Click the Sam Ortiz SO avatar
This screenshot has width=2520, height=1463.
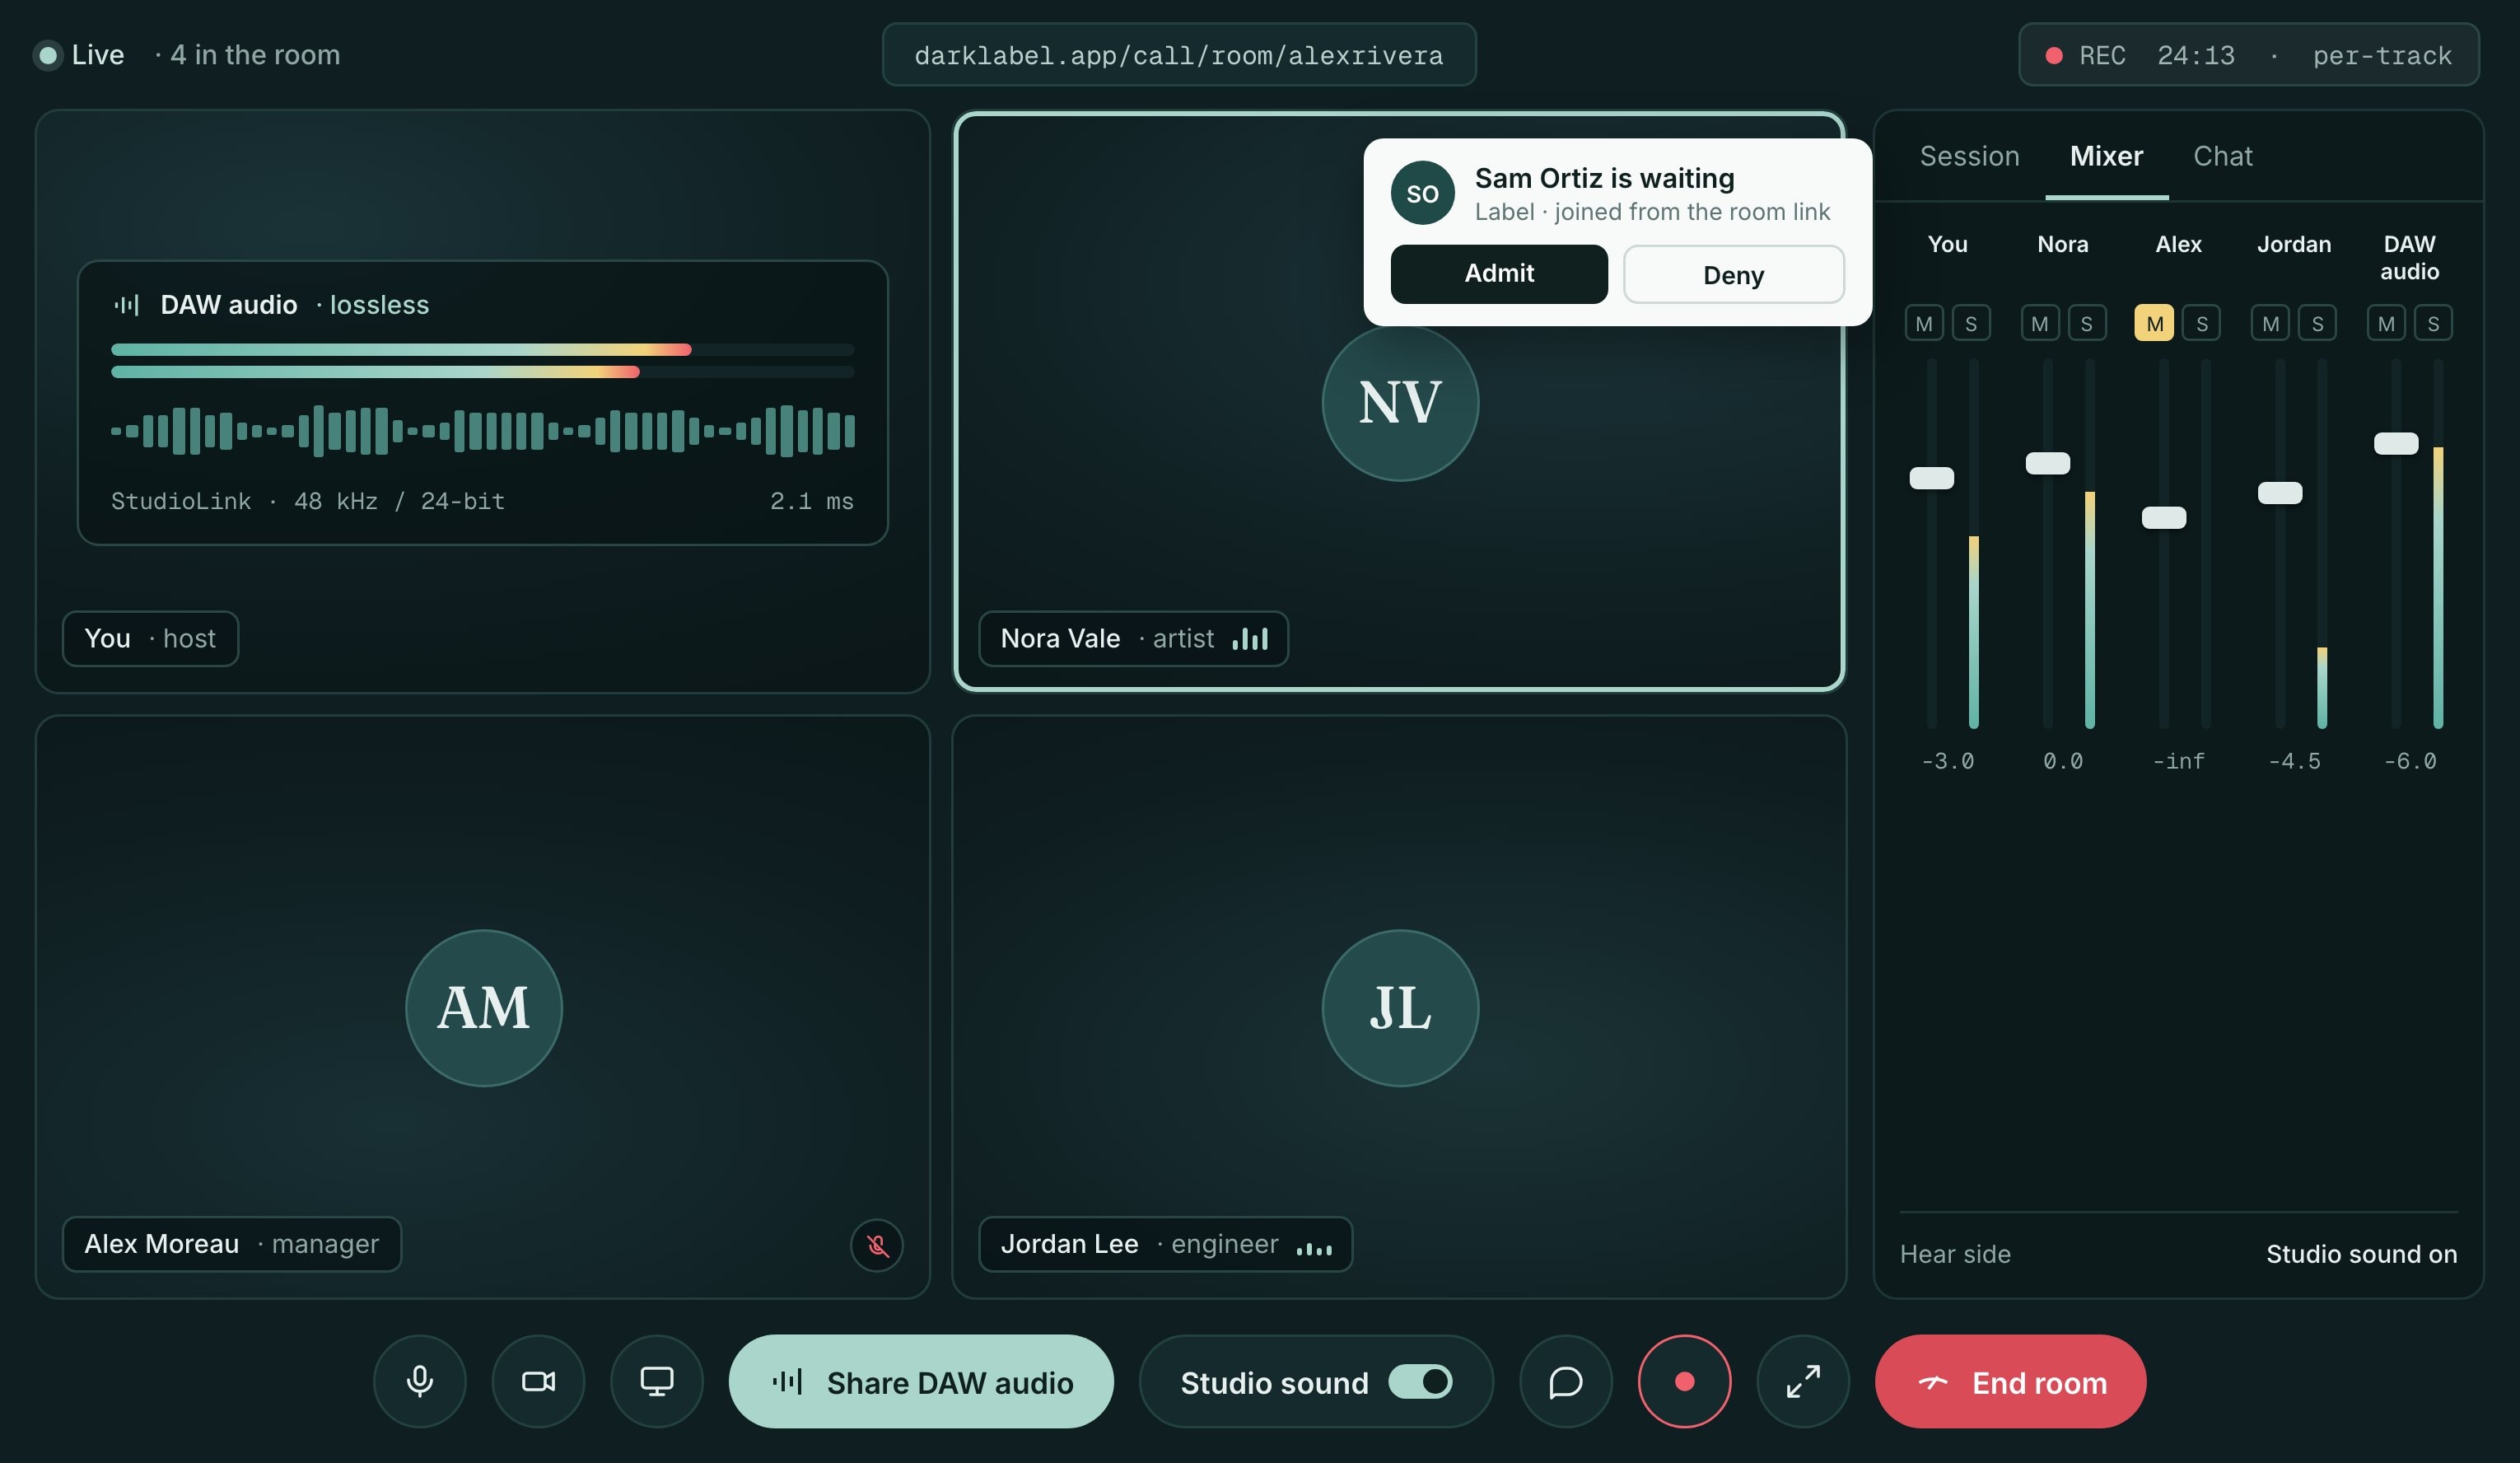1422,193
